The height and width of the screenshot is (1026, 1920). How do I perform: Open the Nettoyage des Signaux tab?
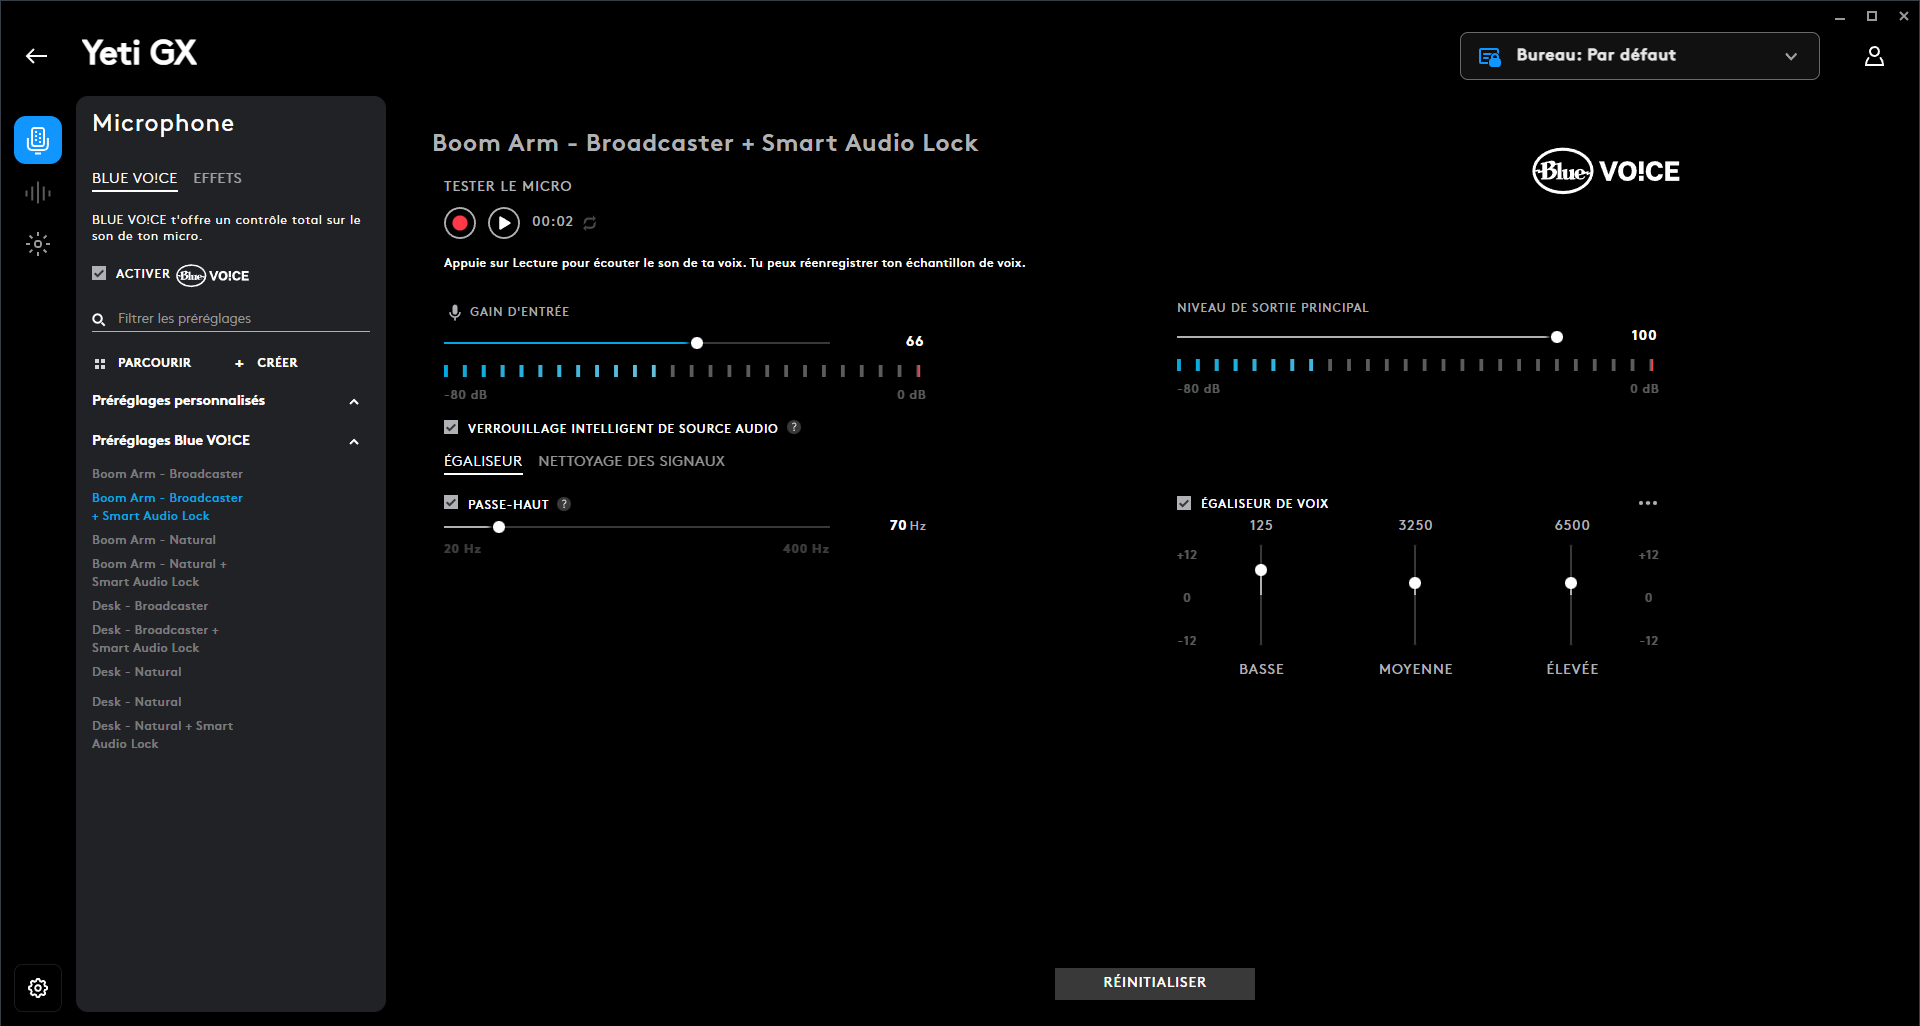[631, 461]
